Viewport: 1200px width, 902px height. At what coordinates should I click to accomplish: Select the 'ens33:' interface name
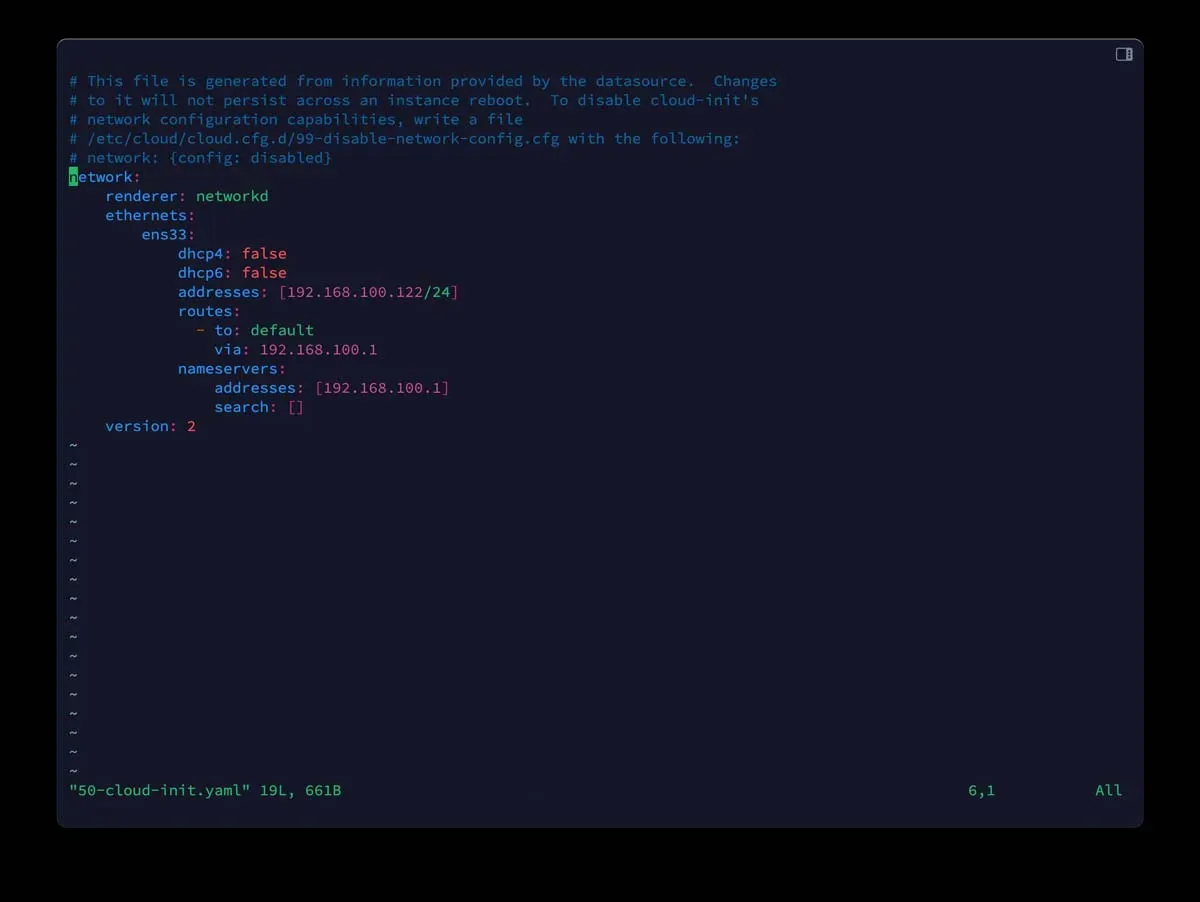(x=168, y=234)
